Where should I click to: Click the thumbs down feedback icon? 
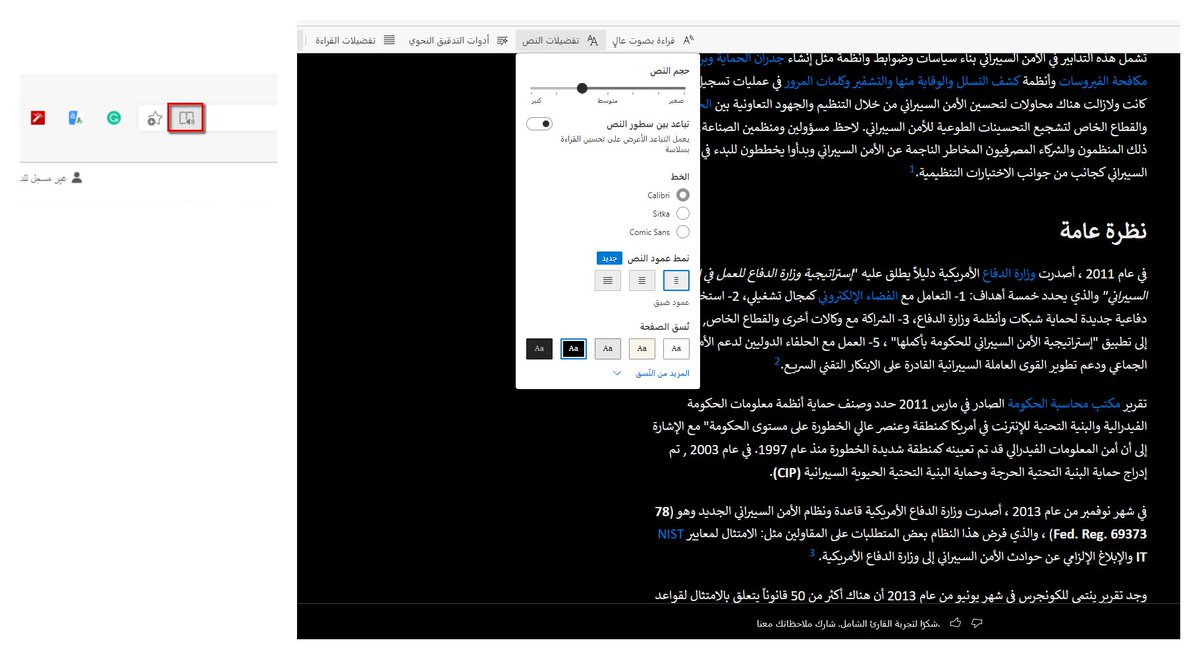point(977,623)
